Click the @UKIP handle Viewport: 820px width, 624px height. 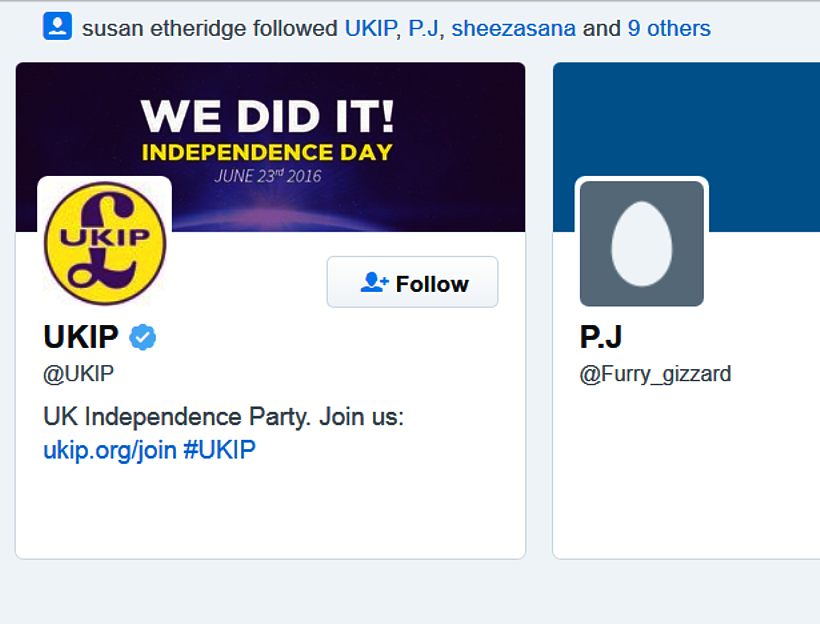[x=79, y=374]
